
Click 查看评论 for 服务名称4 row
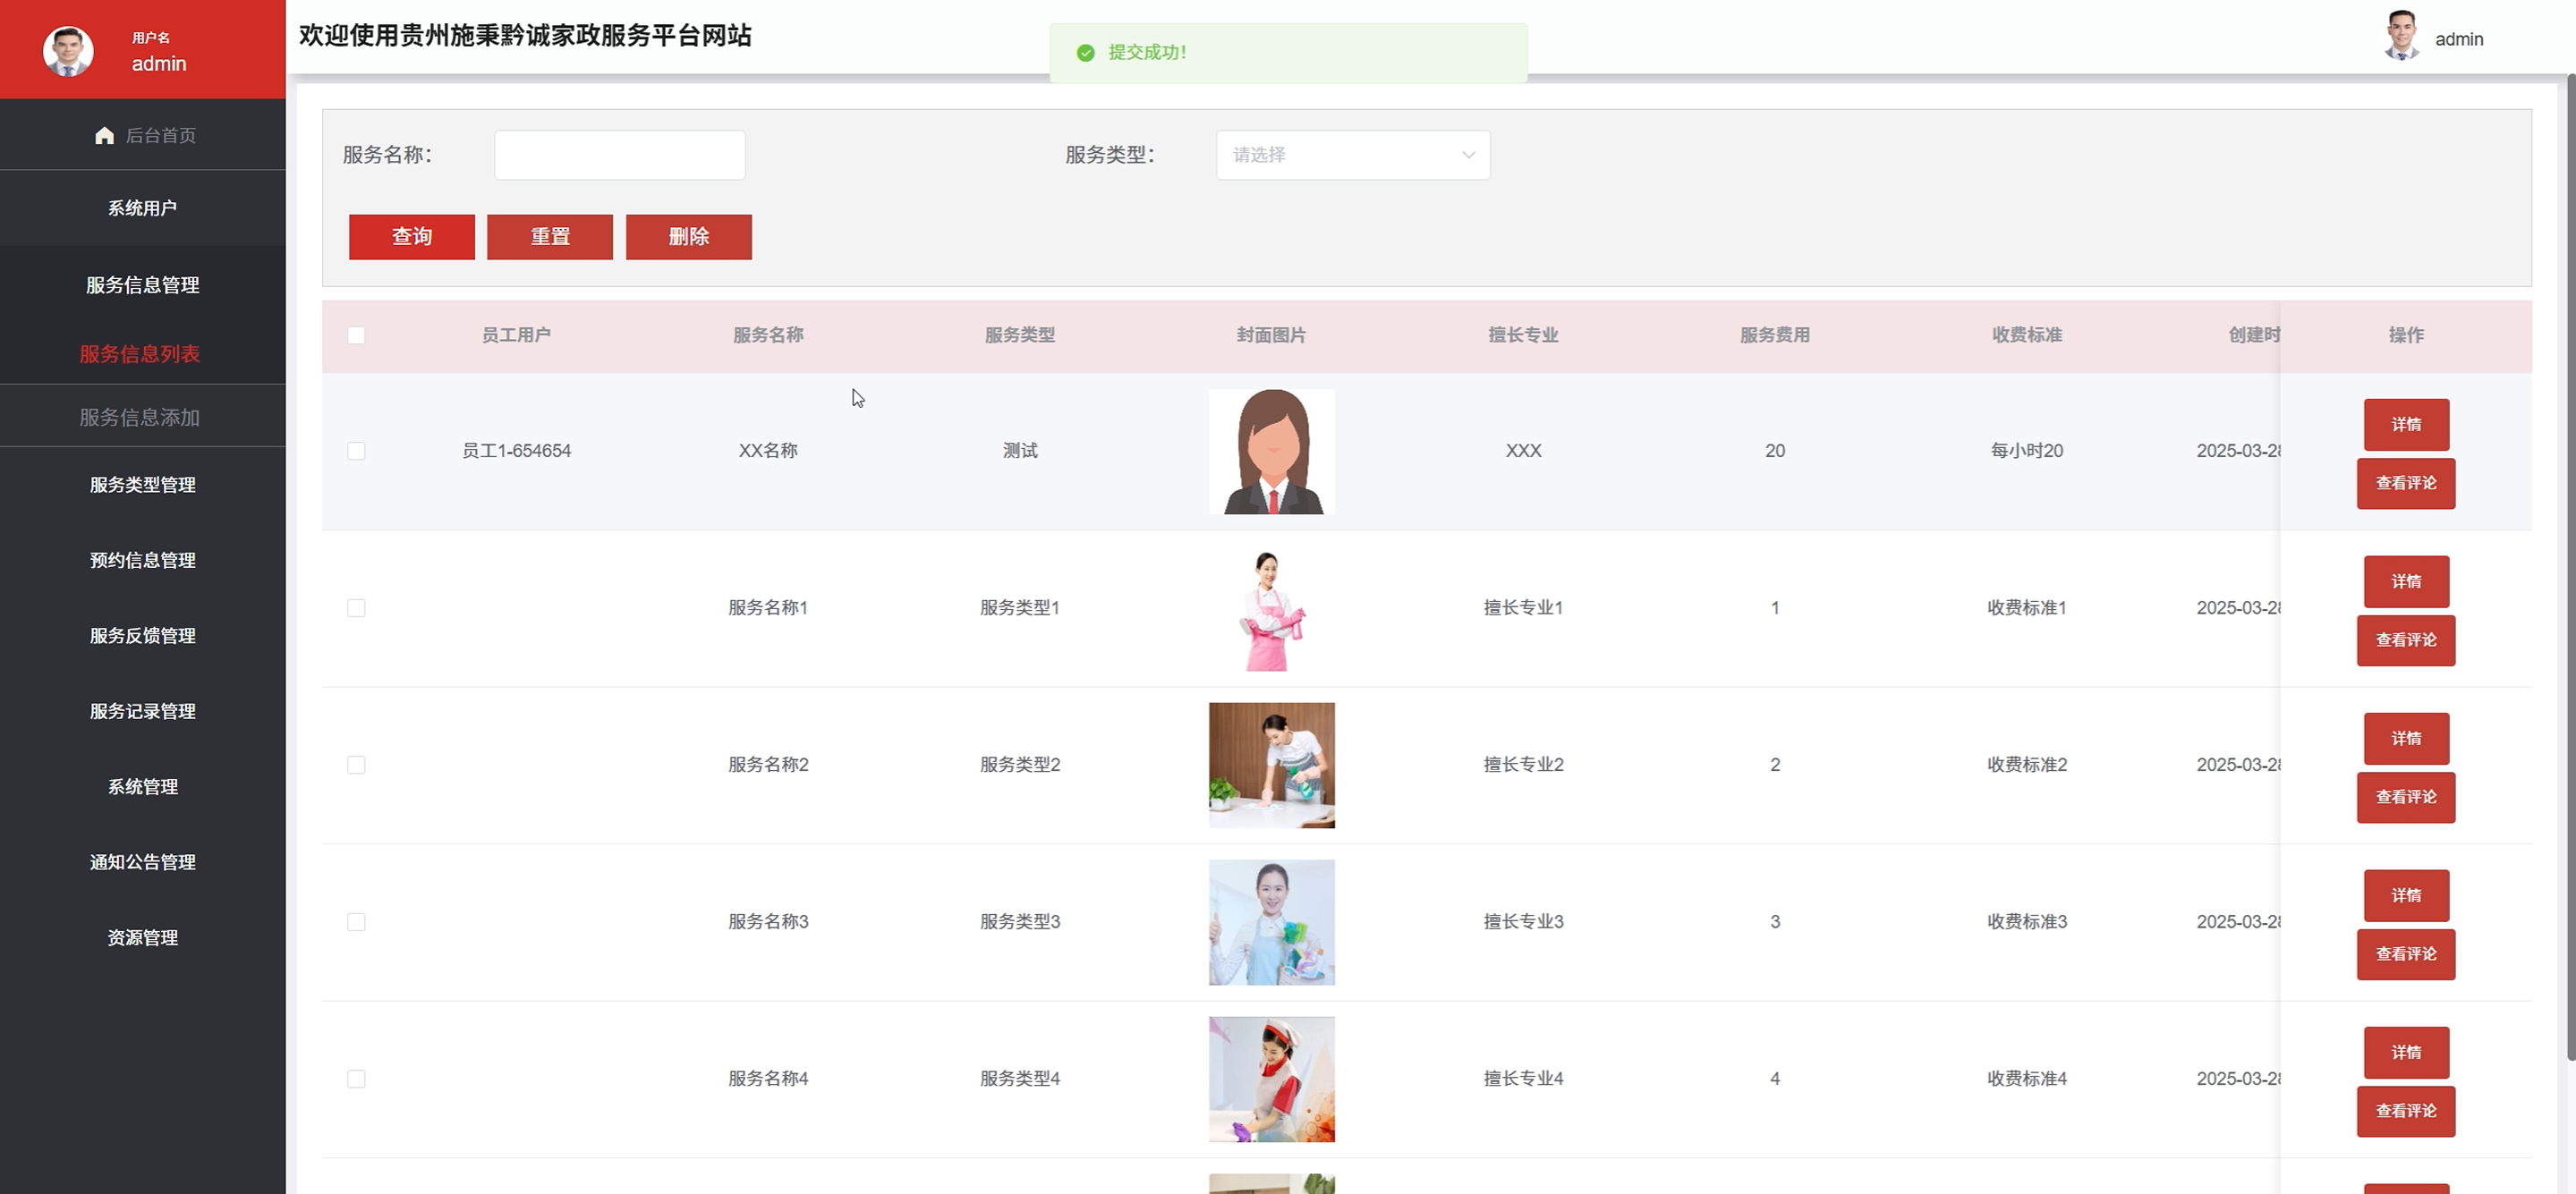coord(2405,1111)
